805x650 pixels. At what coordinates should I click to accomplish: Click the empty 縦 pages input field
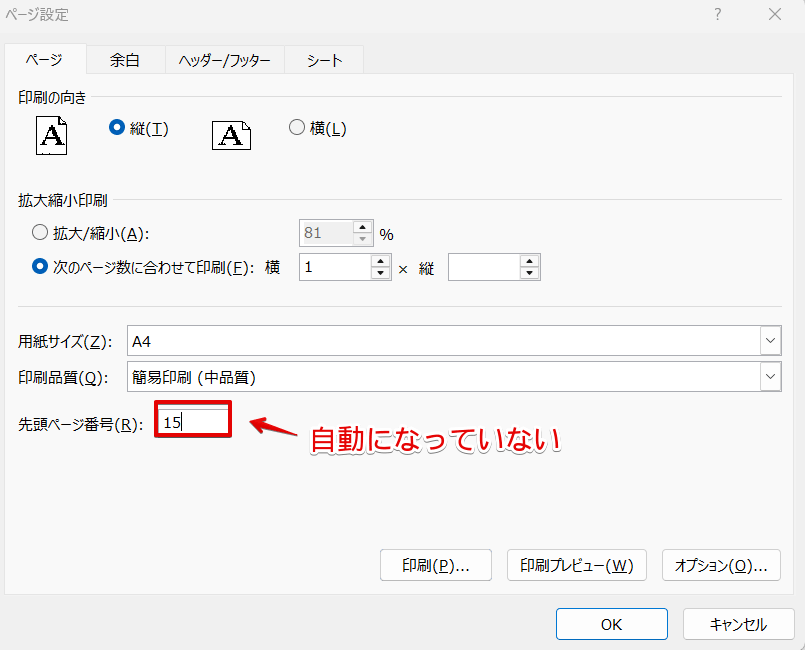click(485, 267)
